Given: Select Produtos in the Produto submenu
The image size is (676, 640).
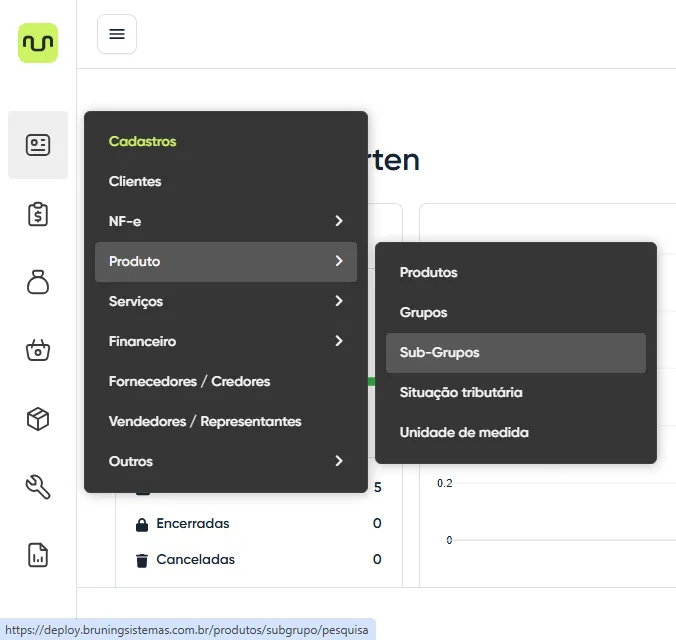Looking at the screenshot, I should (428, 272).
